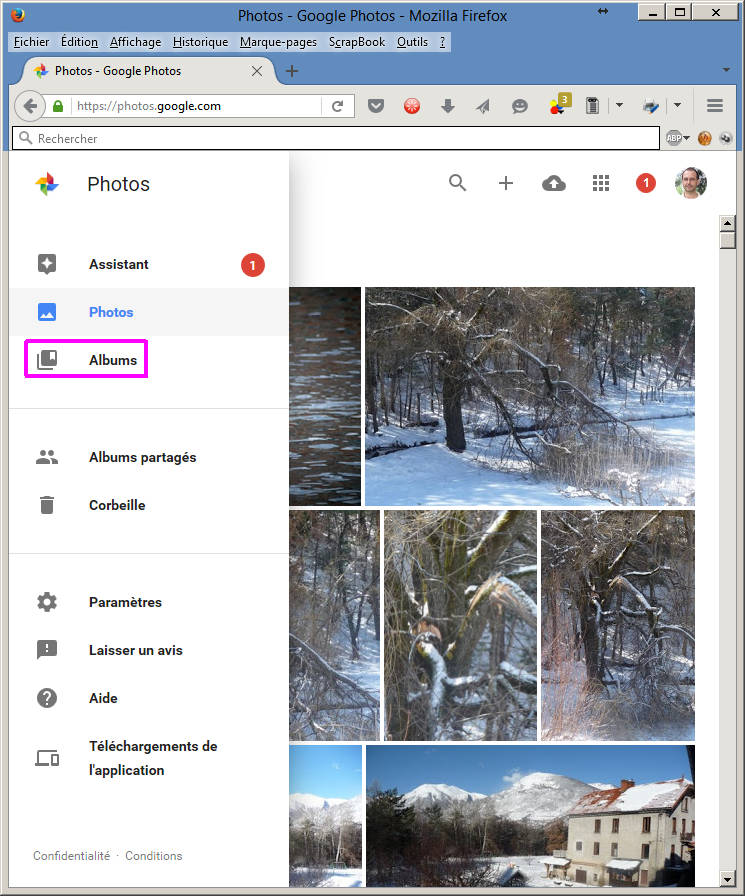Open the Aide help item
Screen dimensions: 745x896
[x=149, y=698]
